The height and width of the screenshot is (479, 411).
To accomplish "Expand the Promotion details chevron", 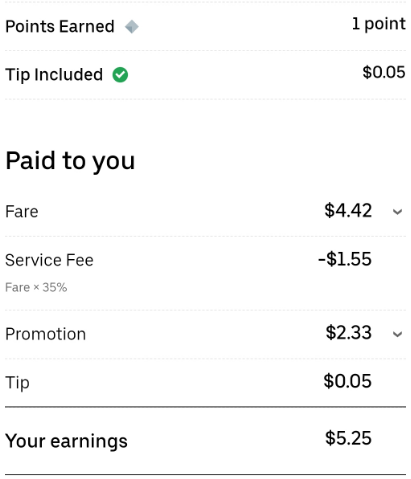I will pos(397,334).
